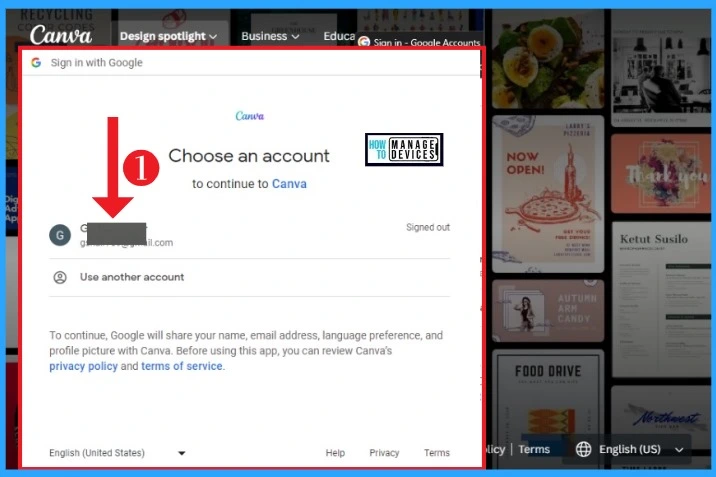Open the Thank you card thumbnail
Viewport: 716px width, 477px height.
(661, 173)
